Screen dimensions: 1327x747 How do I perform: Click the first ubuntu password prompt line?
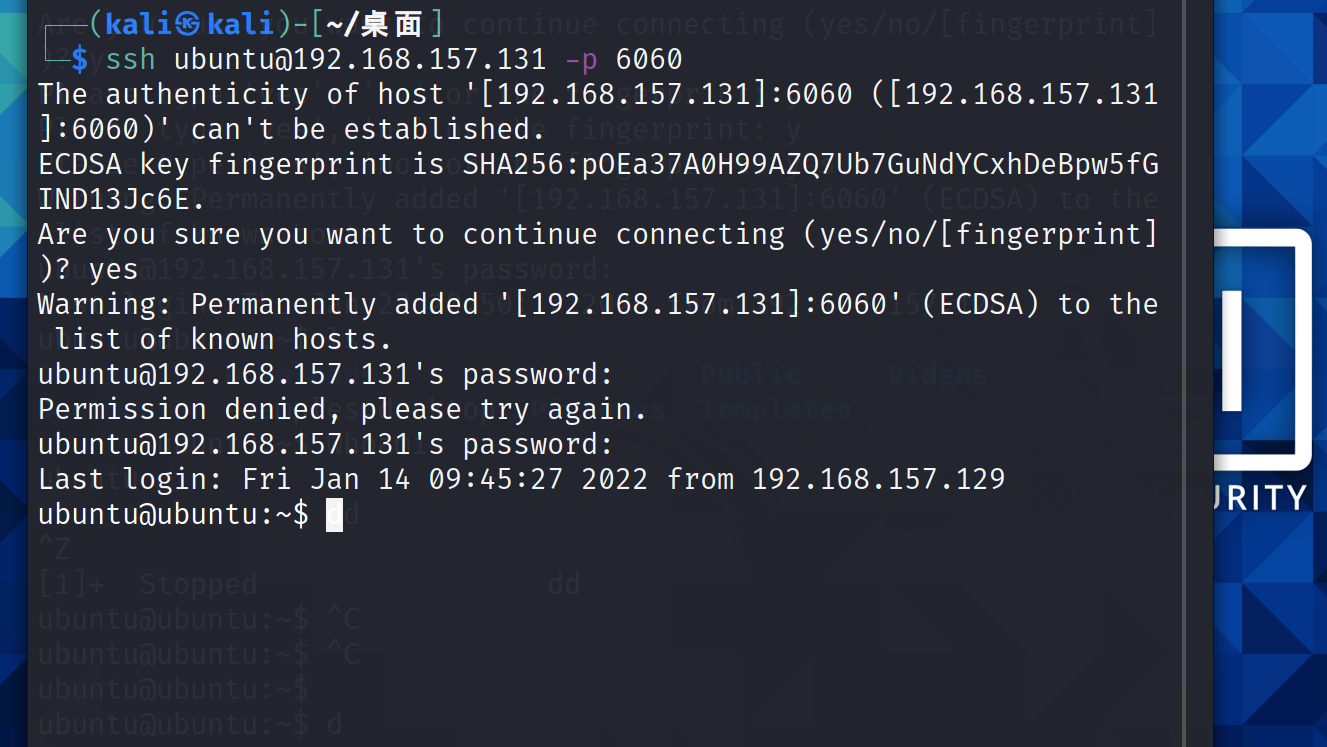(x=326, y=375)
